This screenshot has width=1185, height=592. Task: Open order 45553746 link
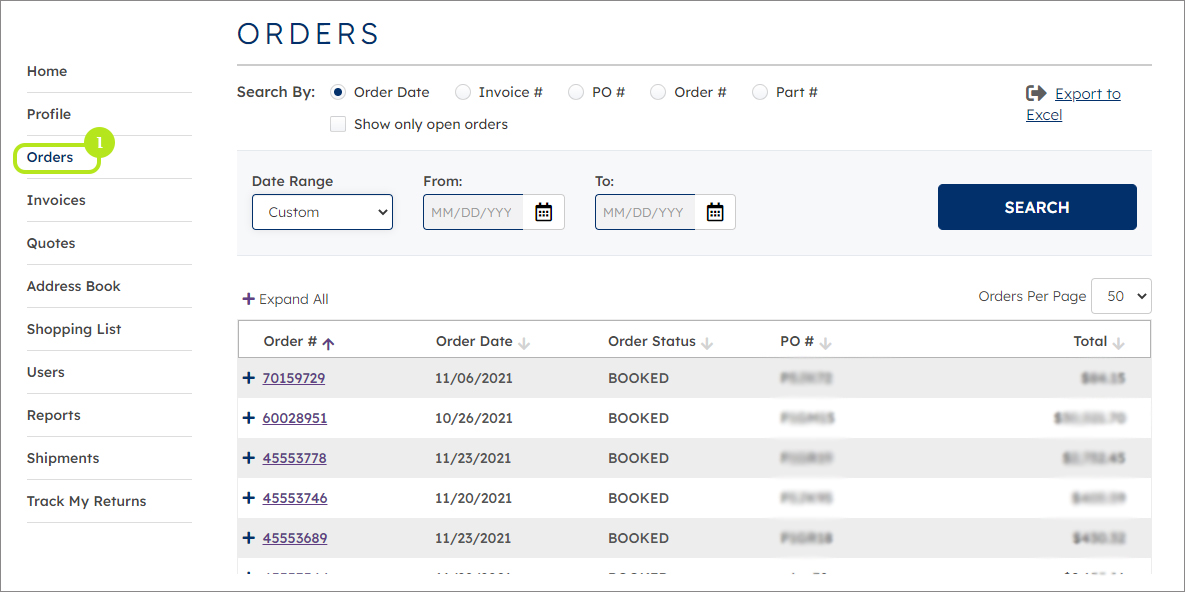click(295, 498)
